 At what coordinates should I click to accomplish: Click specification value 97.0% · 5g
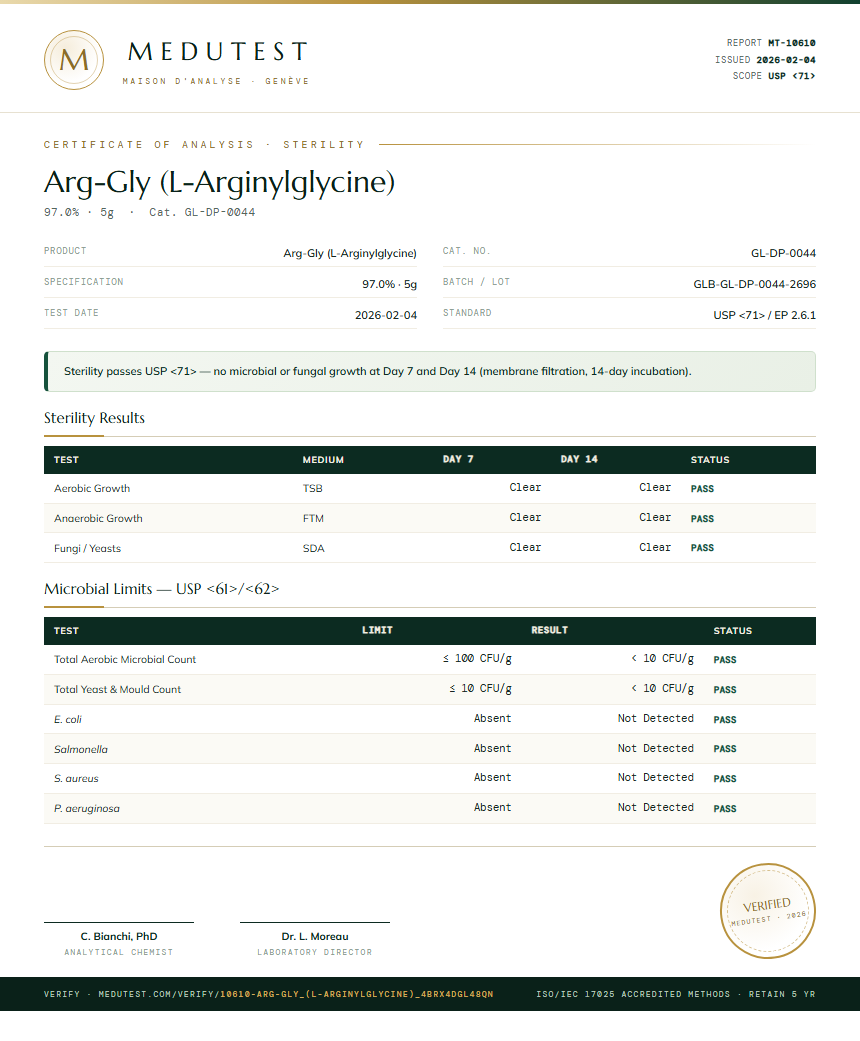click(x=389, y=284)
